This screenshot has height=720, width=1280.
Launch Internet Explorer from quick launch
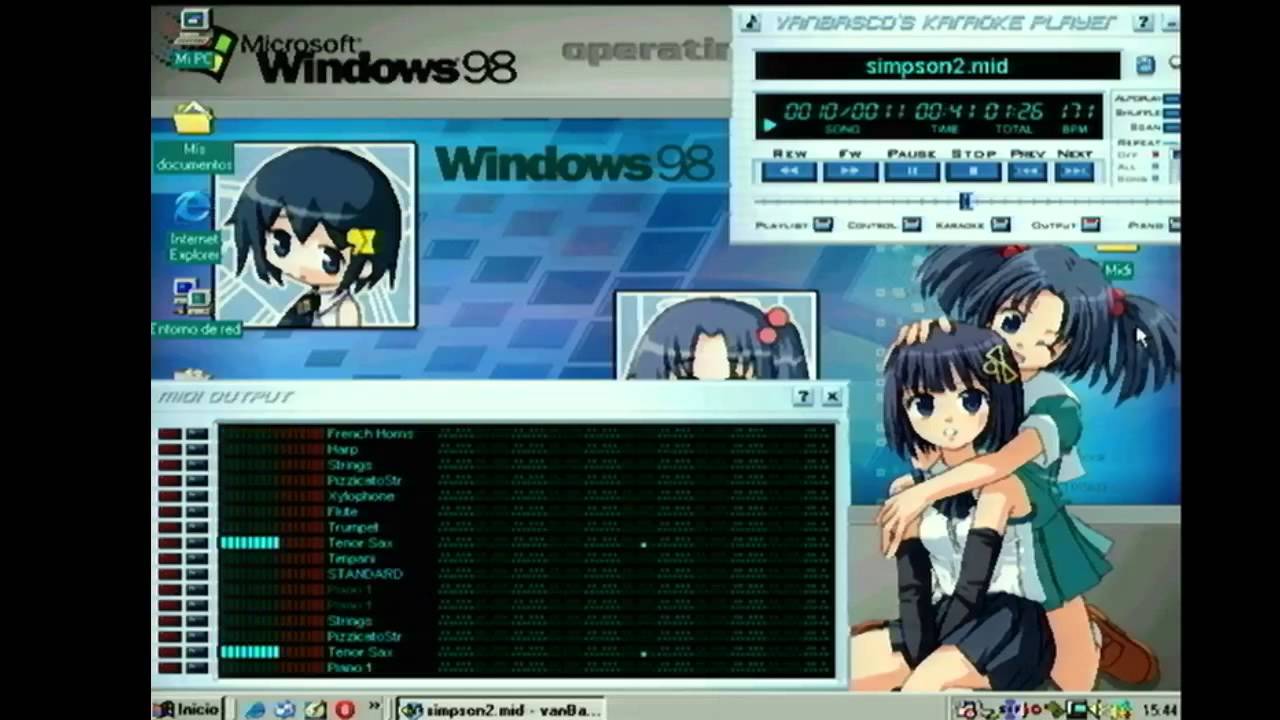point(256,709)
